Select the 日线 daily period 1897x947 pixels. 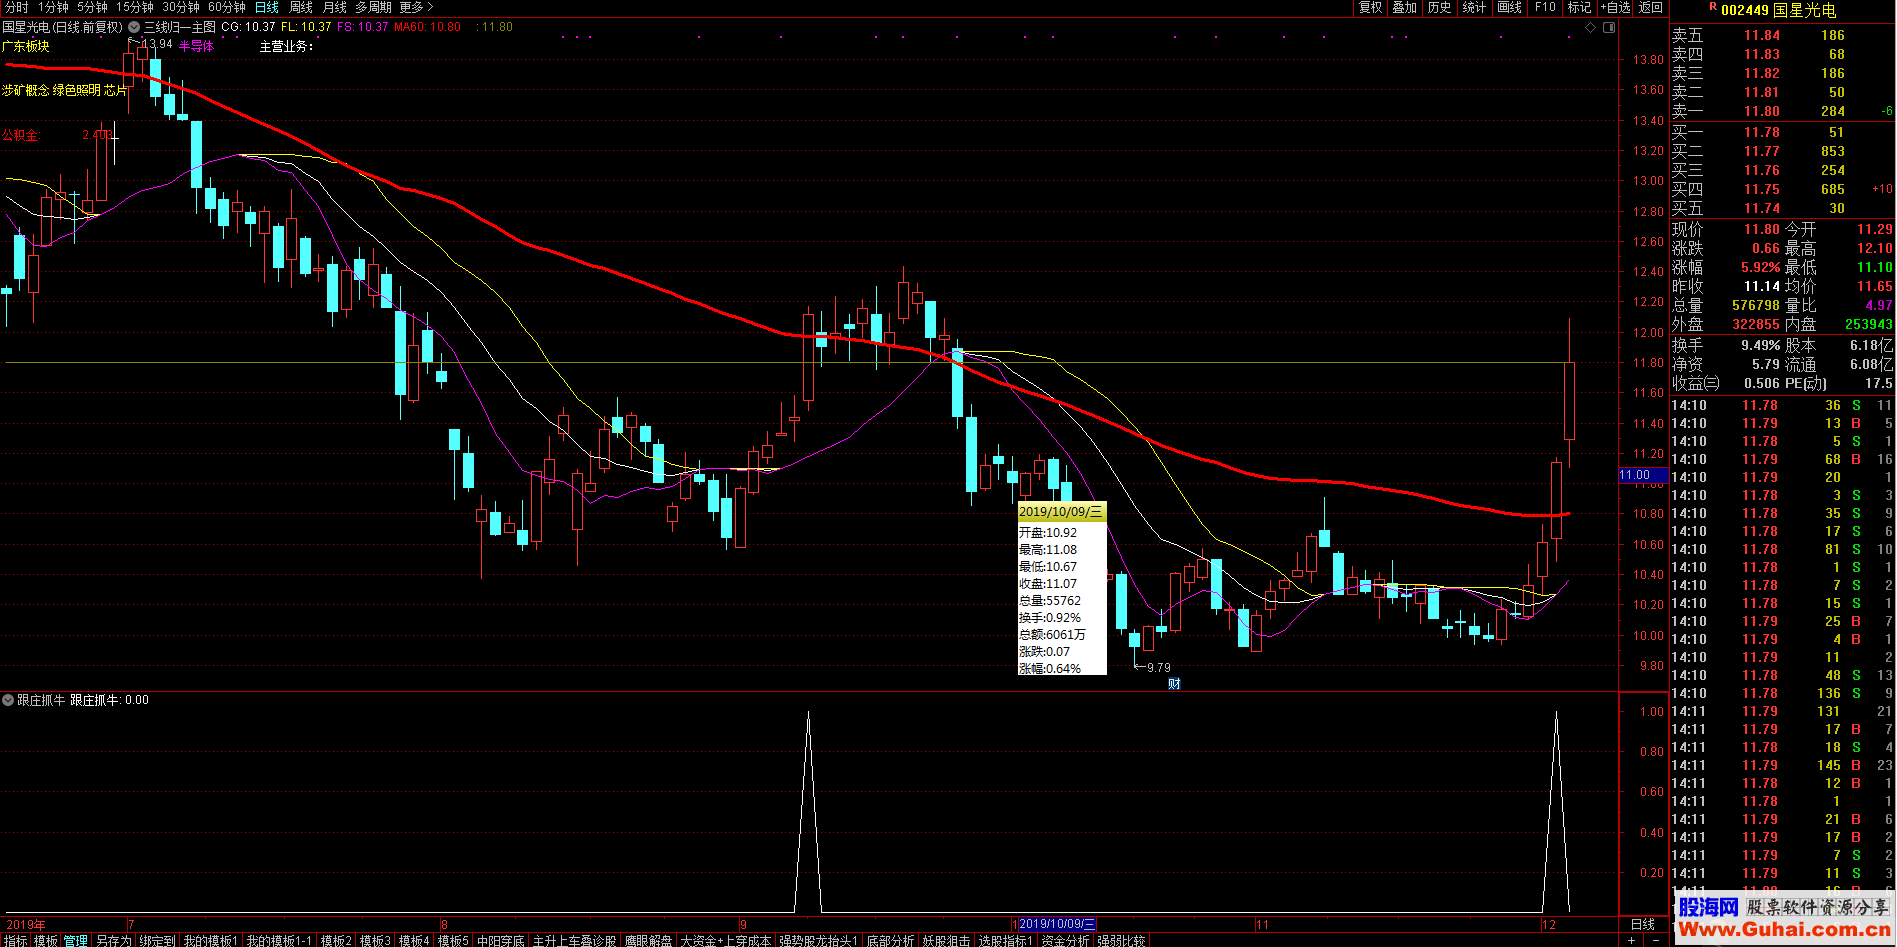point(267,7)
